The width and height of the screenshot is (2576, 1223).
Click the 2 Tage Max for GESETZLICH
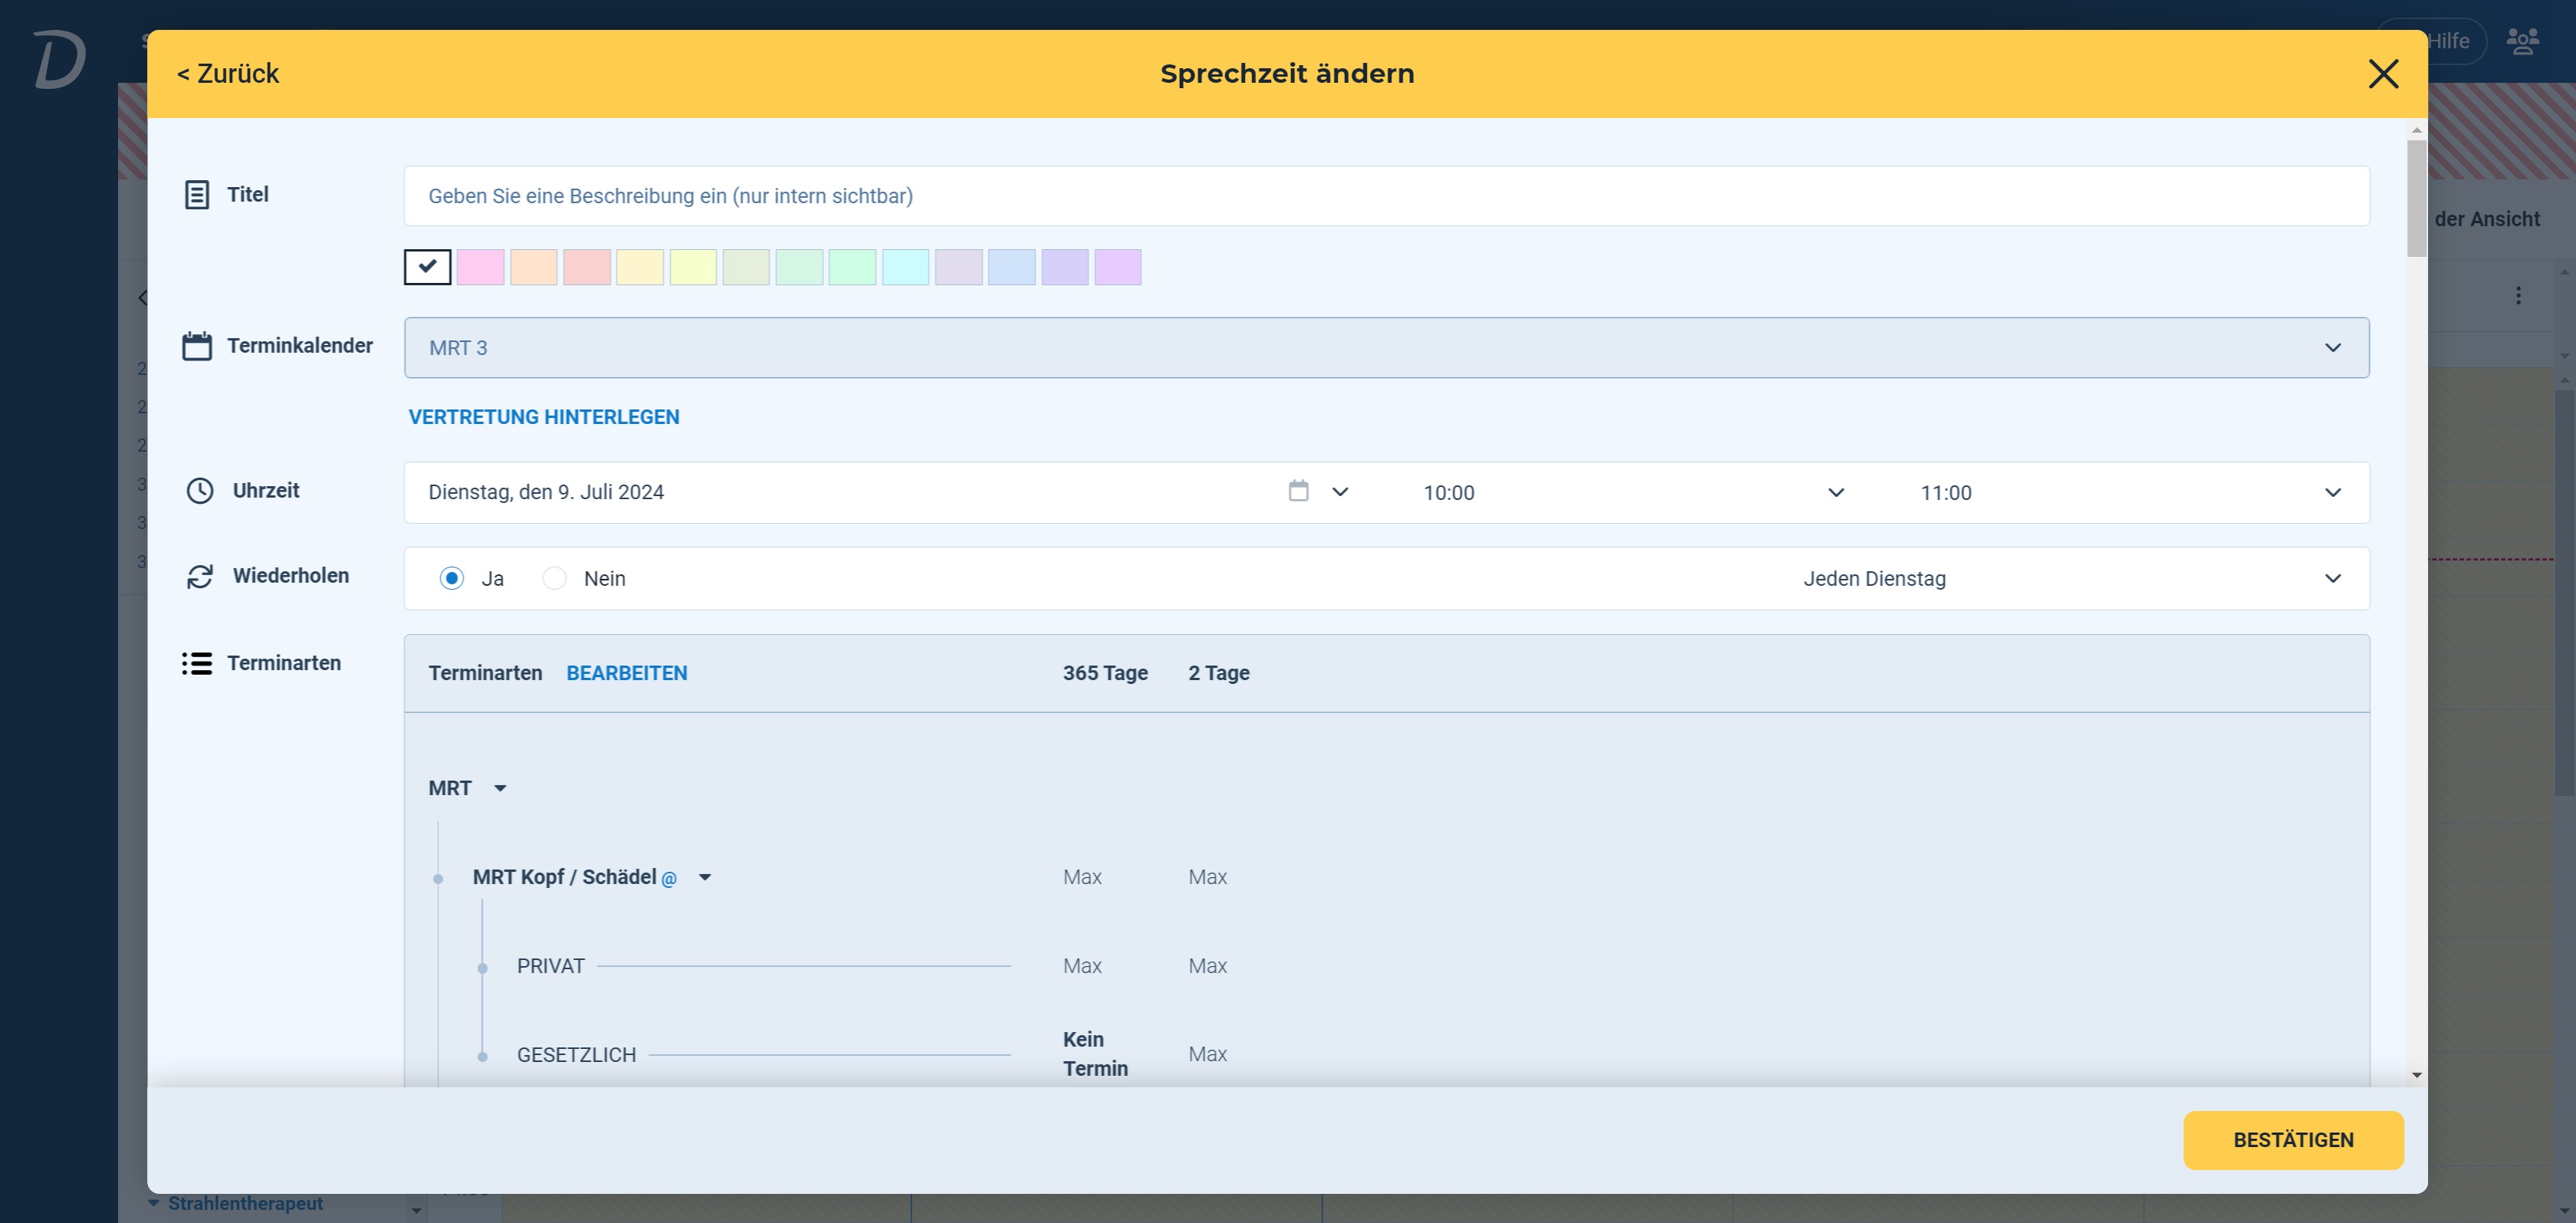point(1207,1054)
